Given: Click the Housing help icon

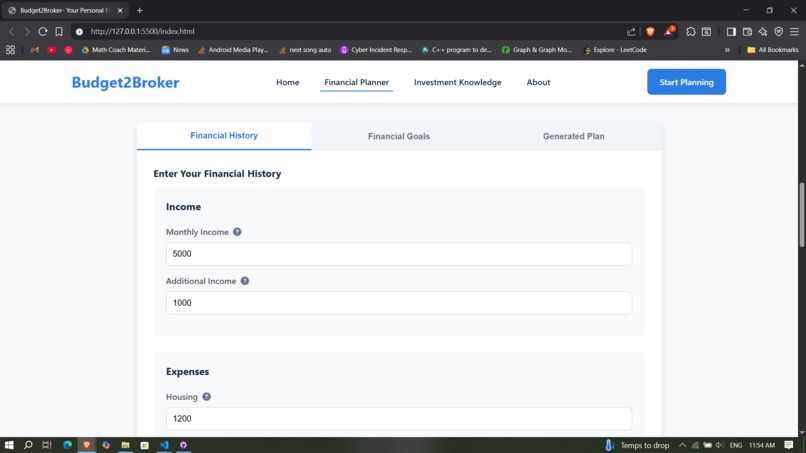Looking at the screenshot, I should 206,396.
